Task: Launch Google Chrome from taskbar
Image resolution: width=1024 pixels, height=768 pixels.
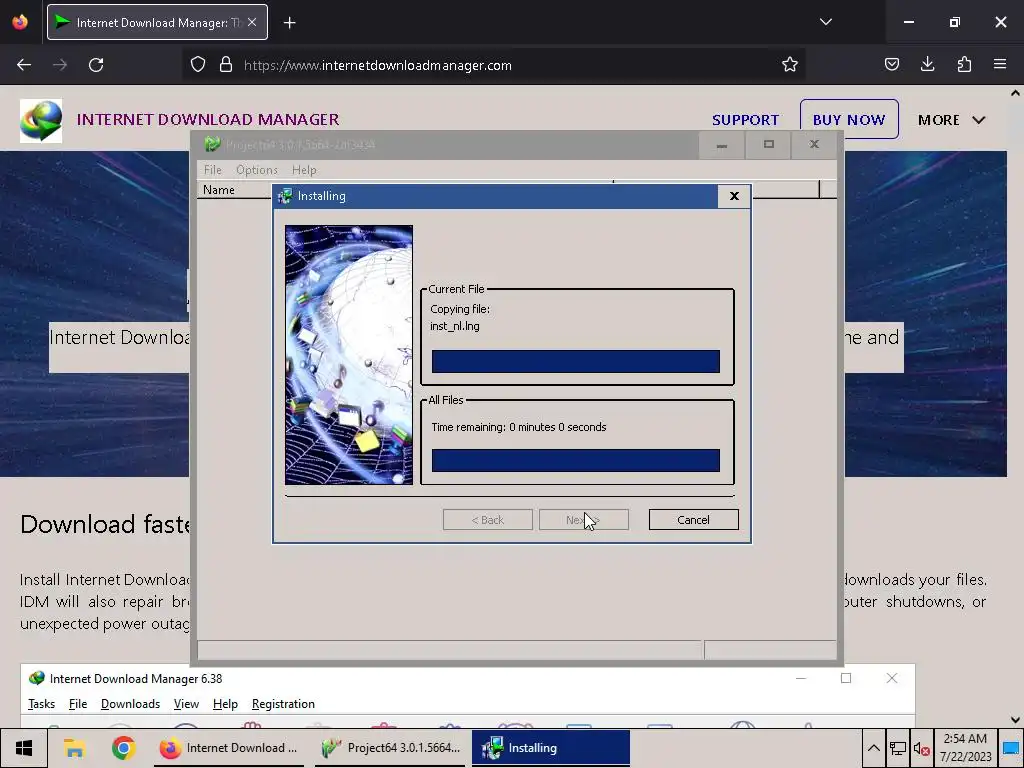Action: [x=123, y=748]
